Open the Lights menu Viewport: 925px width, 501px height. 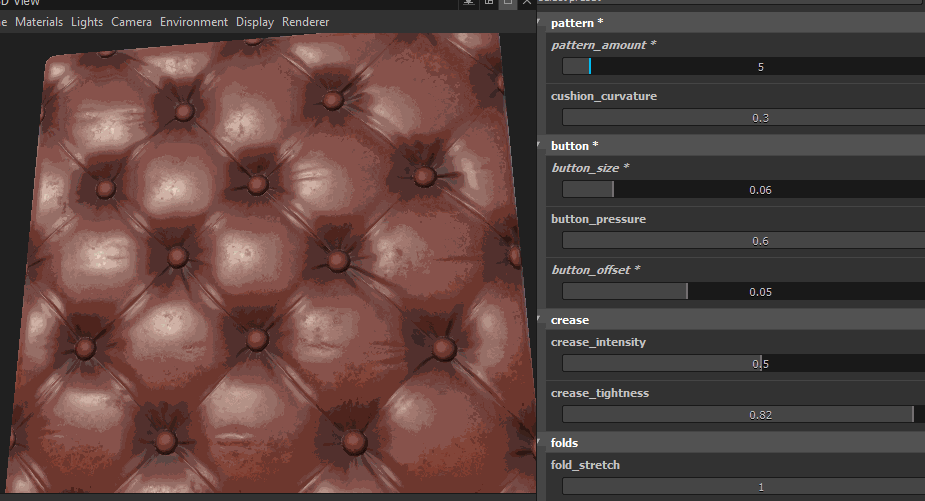point(87,22)
